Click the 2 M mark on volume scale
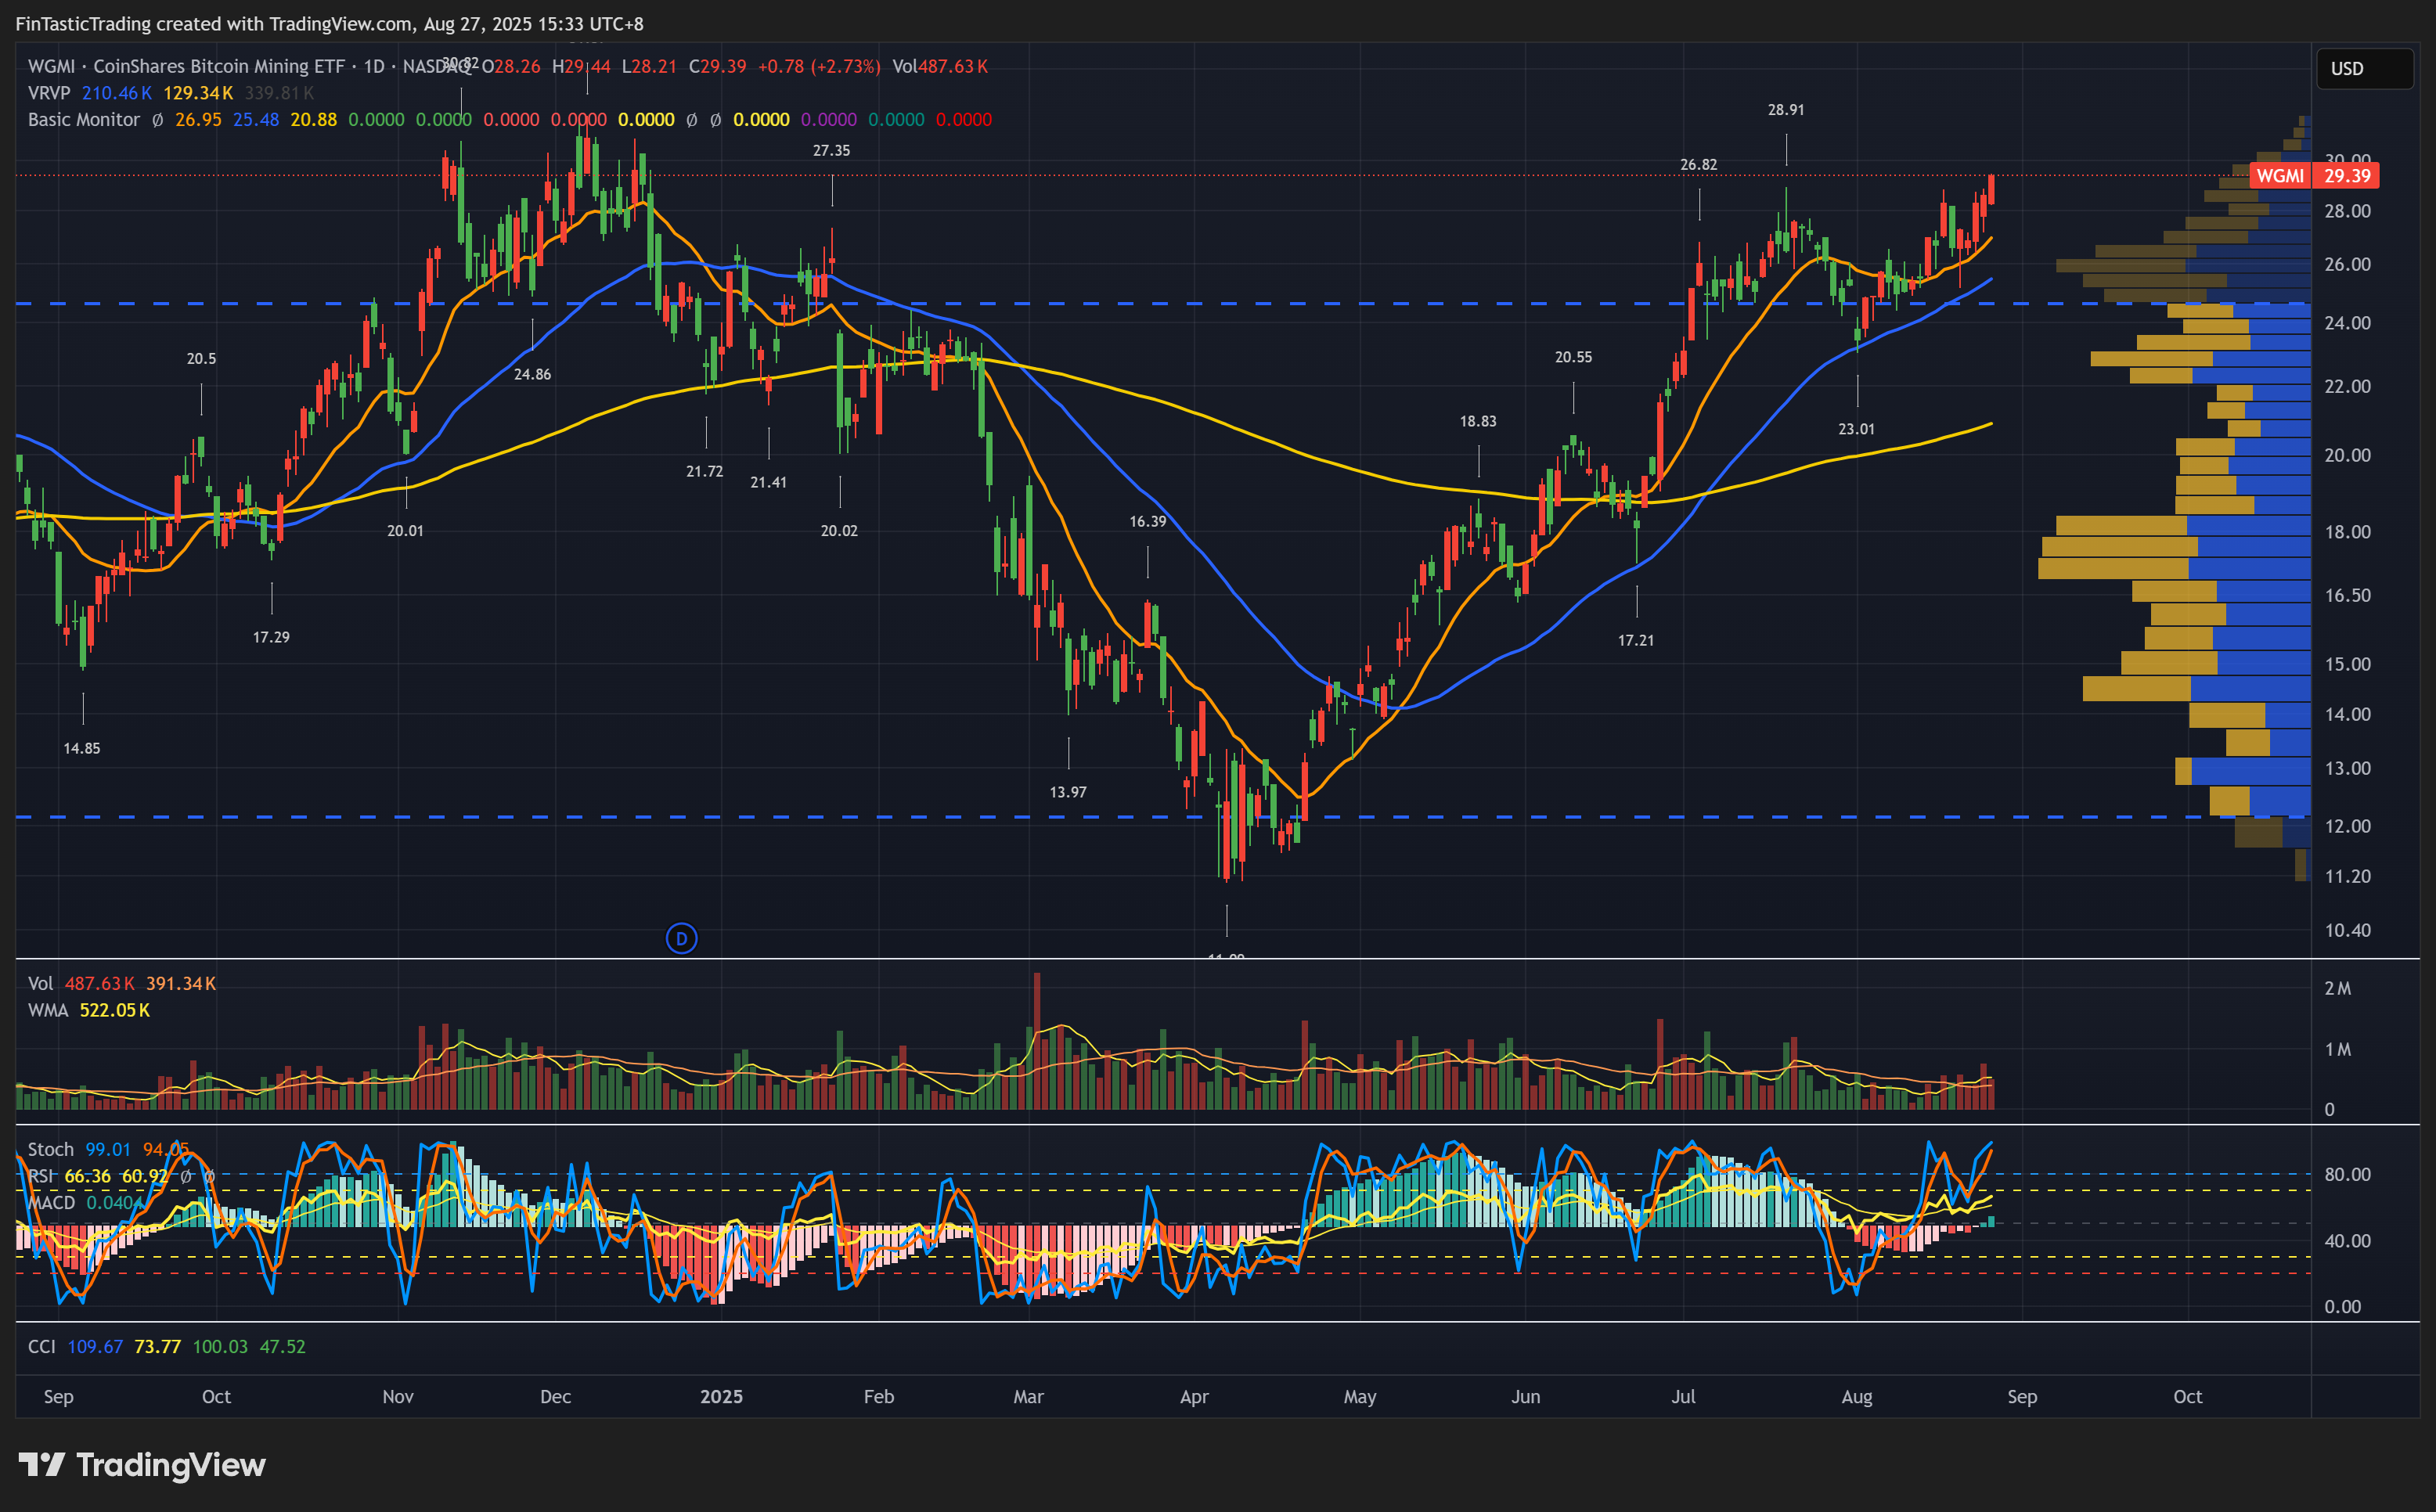The width and height of the screenshot is (2436, 1512). coord(2337,988)
